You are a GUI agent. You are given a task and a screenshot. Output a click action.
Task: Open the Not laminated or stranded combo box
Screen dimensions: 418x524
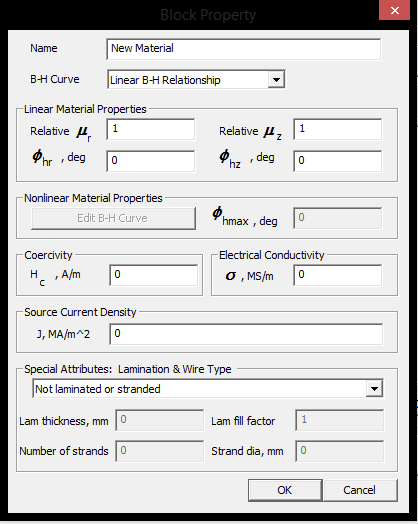point(208,388)
